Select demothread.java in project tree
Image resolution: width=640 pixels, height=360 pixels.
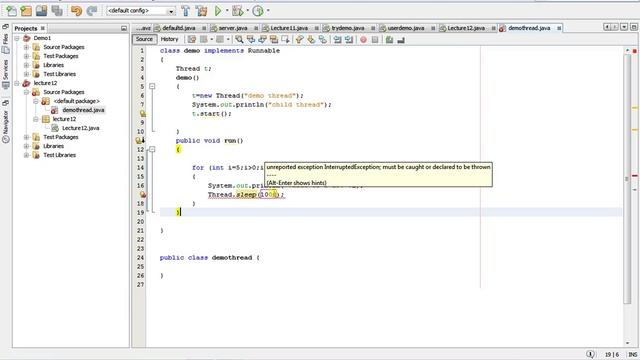coord(83,110)
